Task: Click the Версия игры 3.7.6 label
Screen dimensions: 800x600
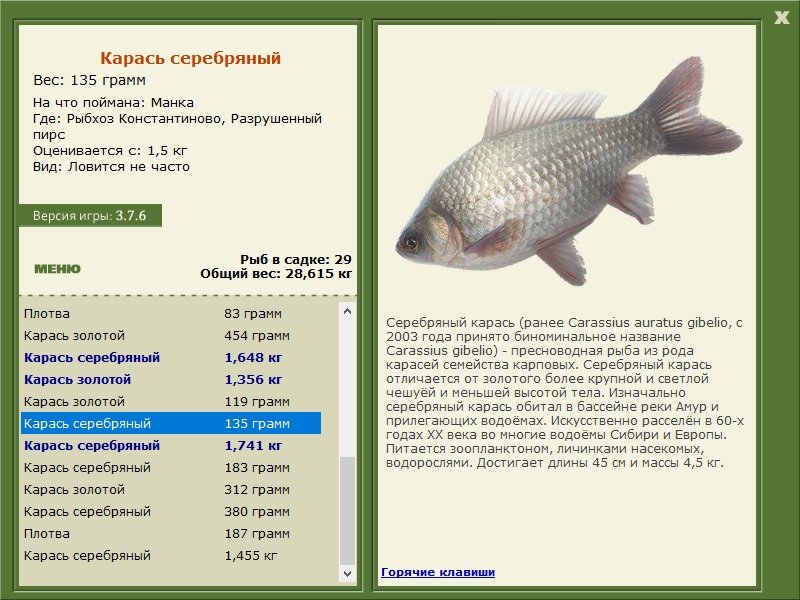Action: coord(89,215)
